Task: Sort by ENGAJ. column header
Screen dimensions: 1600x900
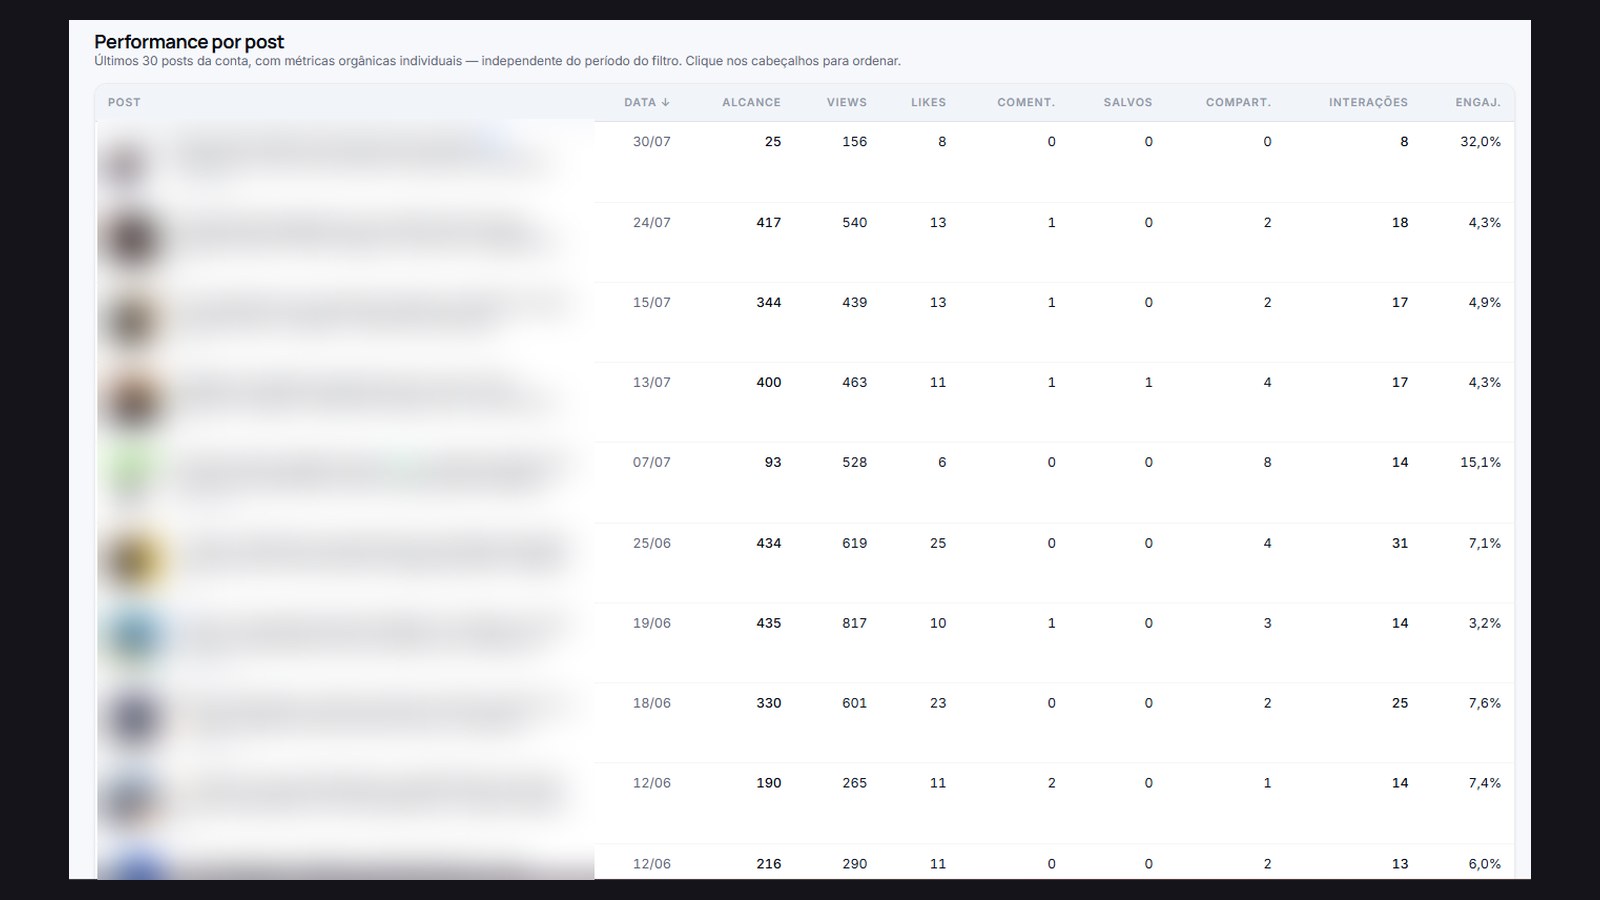Action: (x=1478, y=102)
